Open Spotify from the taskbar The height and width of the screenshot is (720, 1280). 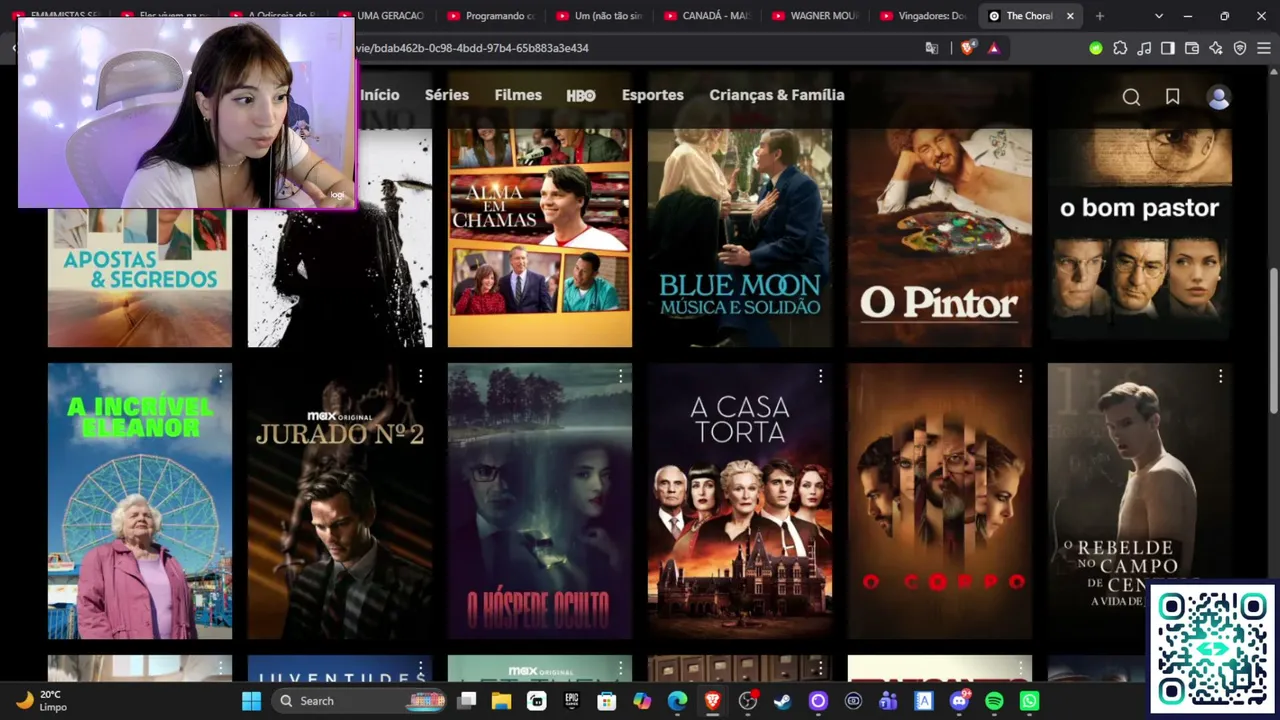point(994,701)
